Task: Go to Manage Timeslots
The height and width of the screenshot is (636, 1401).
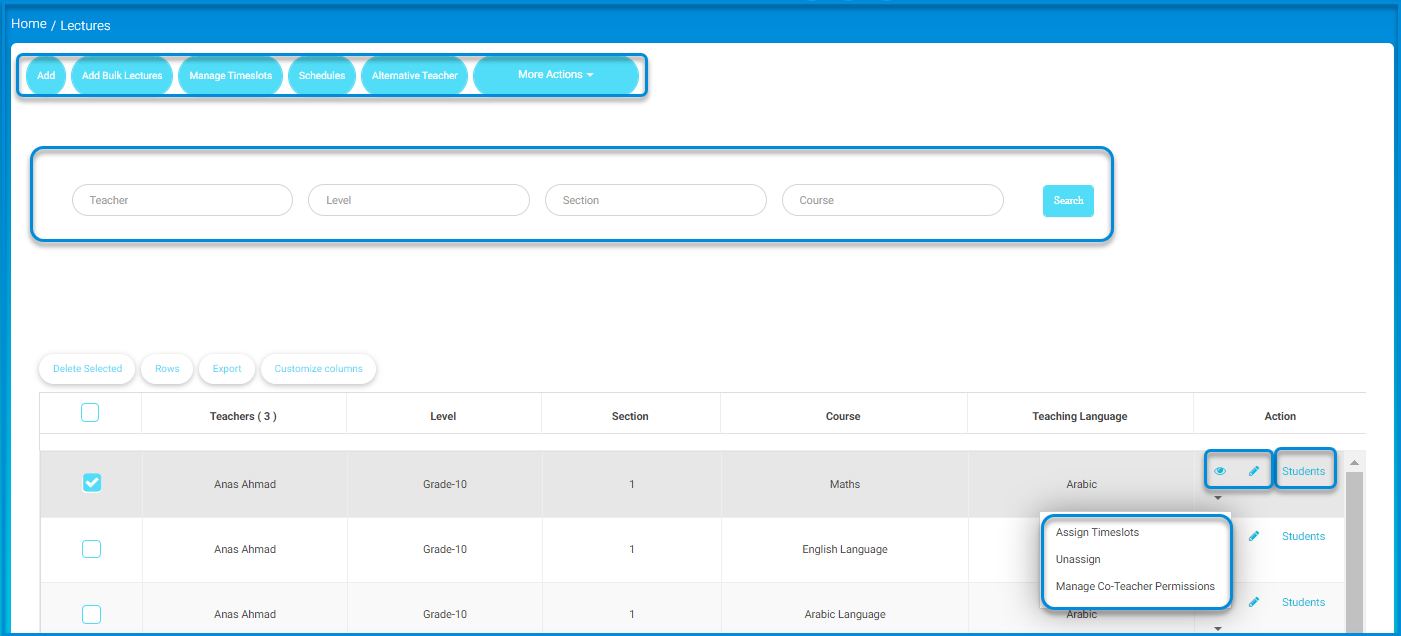Action: 230,76
